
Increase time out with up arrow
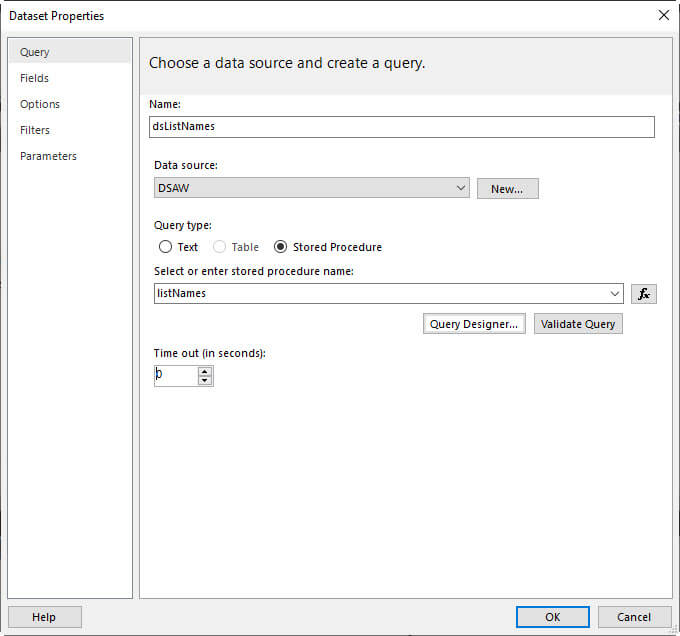(x=205, y=370)
